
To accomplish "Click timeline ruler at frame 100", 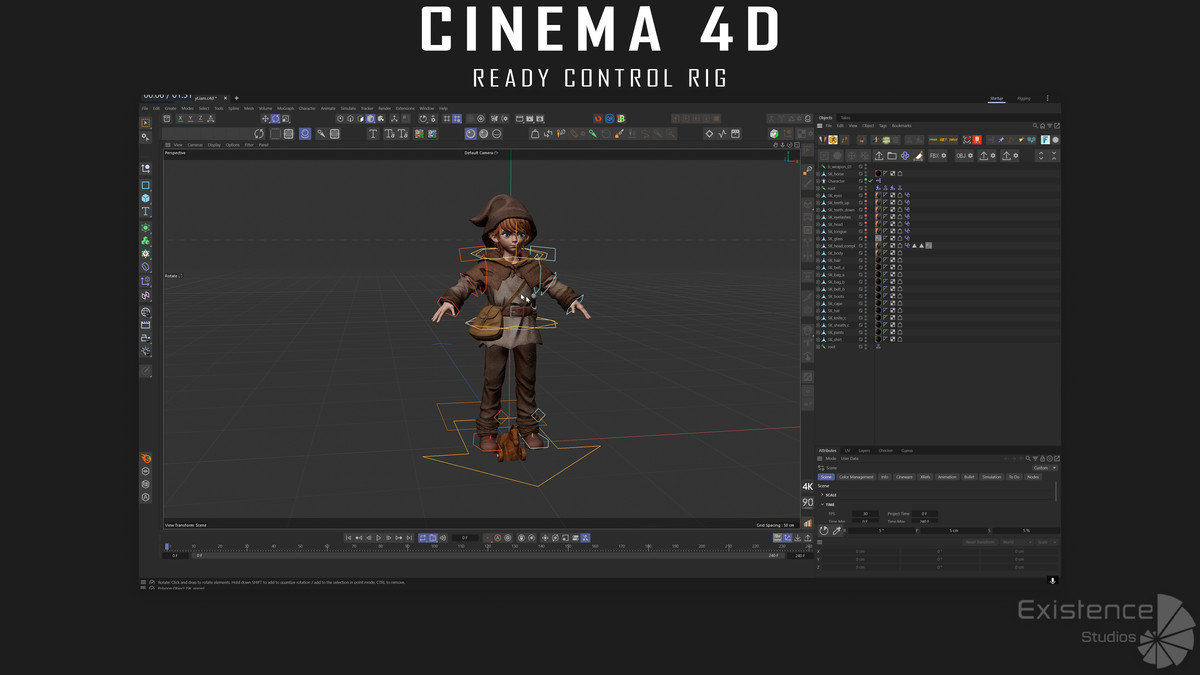I will pyautogui.click(x=434, y=546).
